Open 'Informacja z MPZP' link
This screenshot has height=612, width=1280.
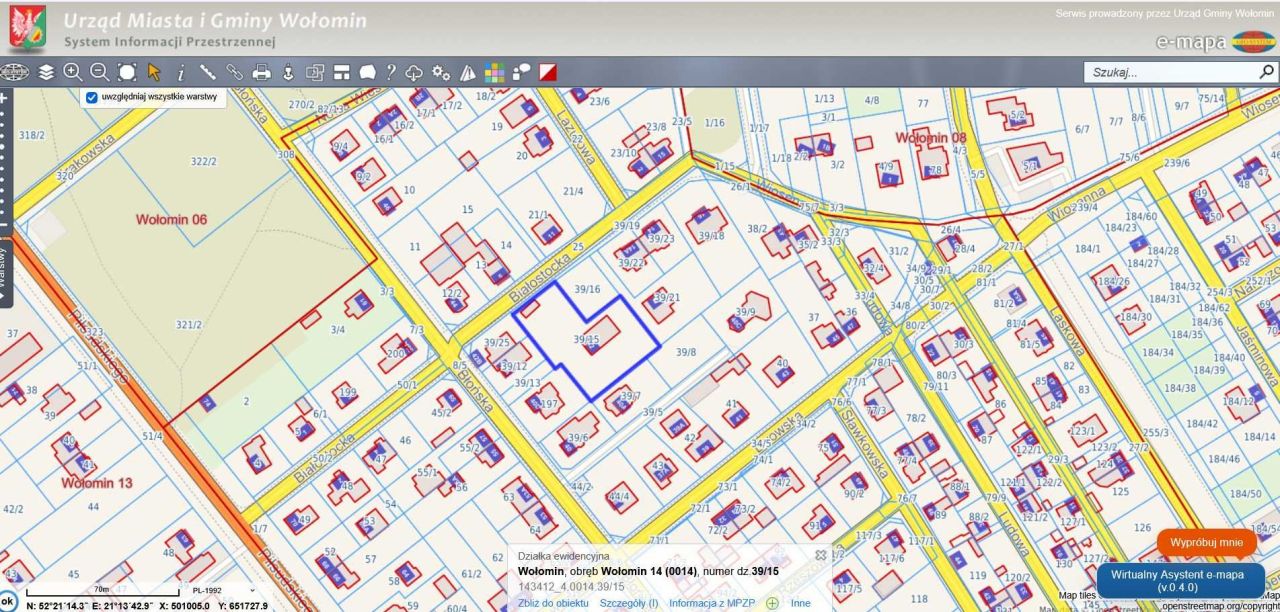[x=712, y=603]
